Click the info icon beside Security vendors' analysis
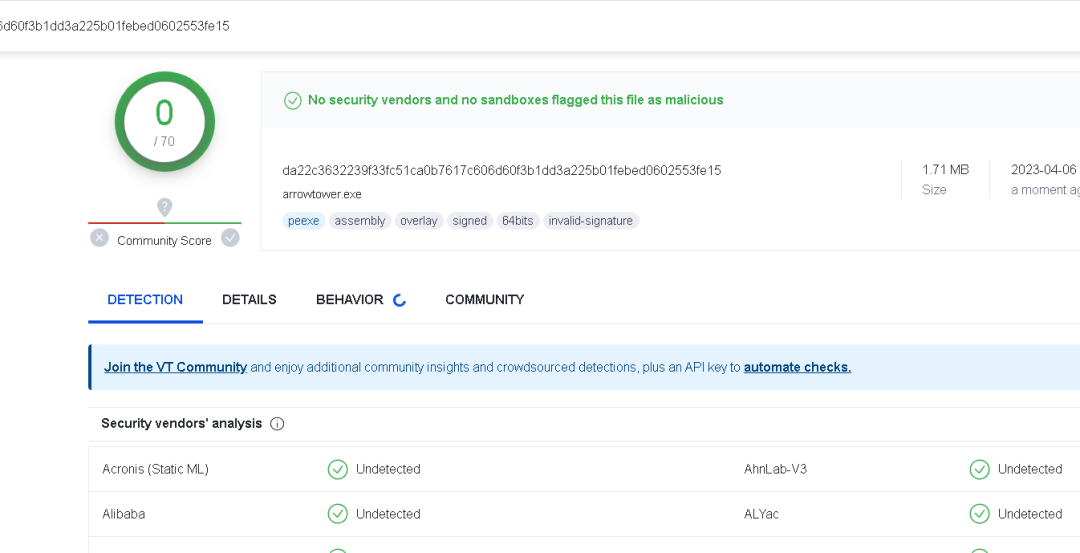Screen dimensions: 1080x553 [277, 424]
